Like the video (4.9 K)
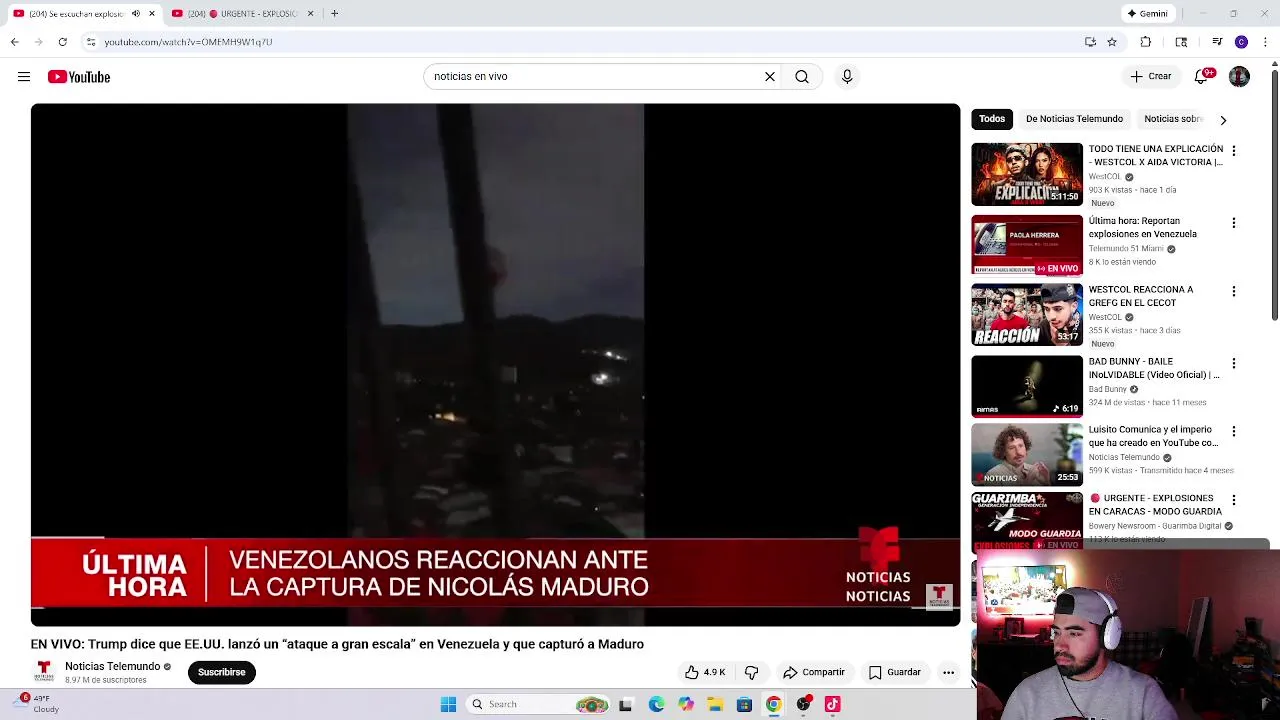 point(705,672)
